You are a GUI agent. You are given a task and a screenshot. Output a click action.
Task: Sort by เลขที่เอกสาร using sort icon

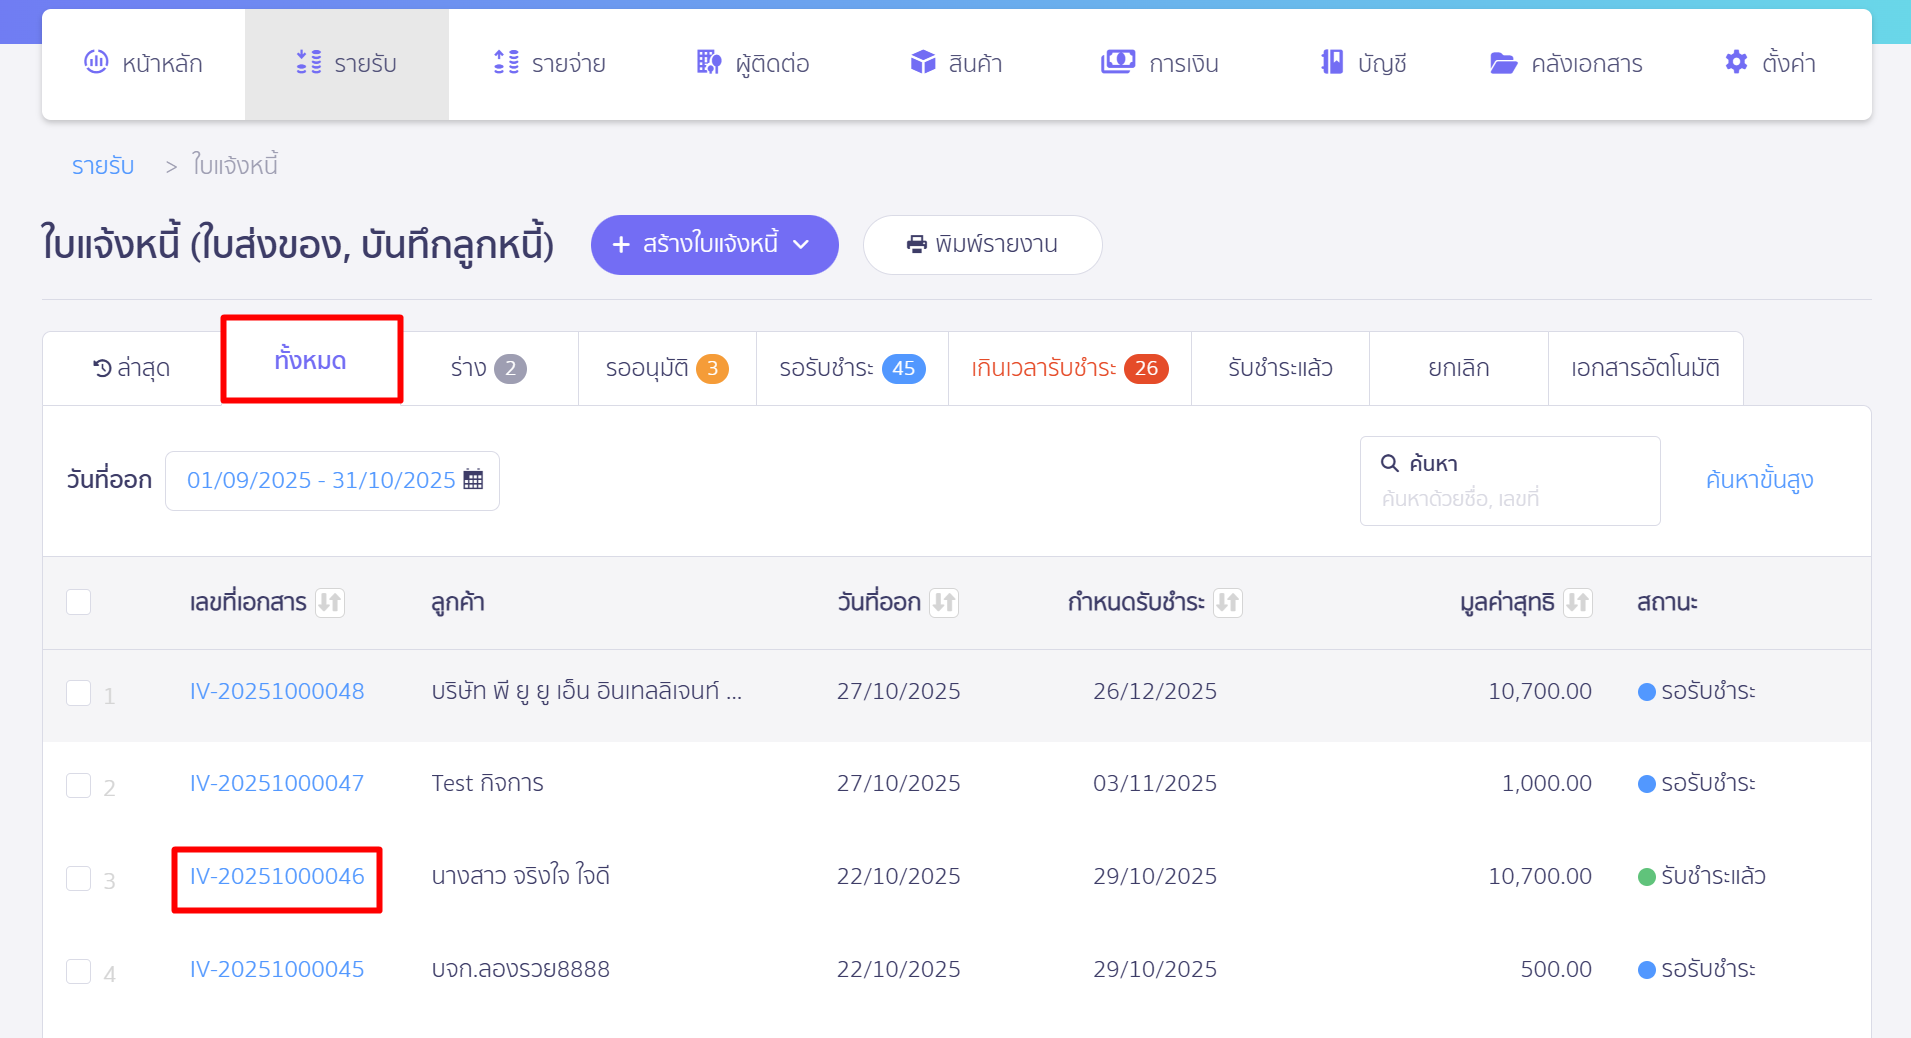pyautogui.click(x=329, y=602)
